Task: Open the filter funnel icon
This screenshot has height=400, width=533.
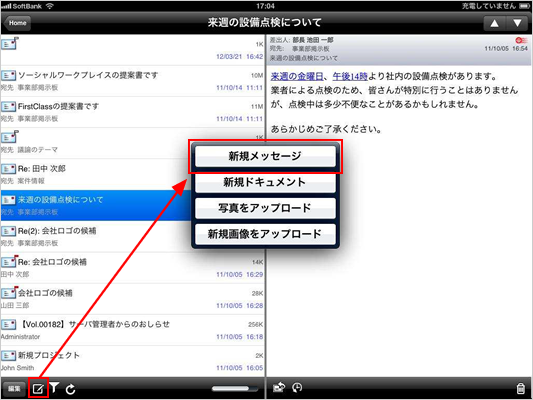Action: [x=54, y=387]
